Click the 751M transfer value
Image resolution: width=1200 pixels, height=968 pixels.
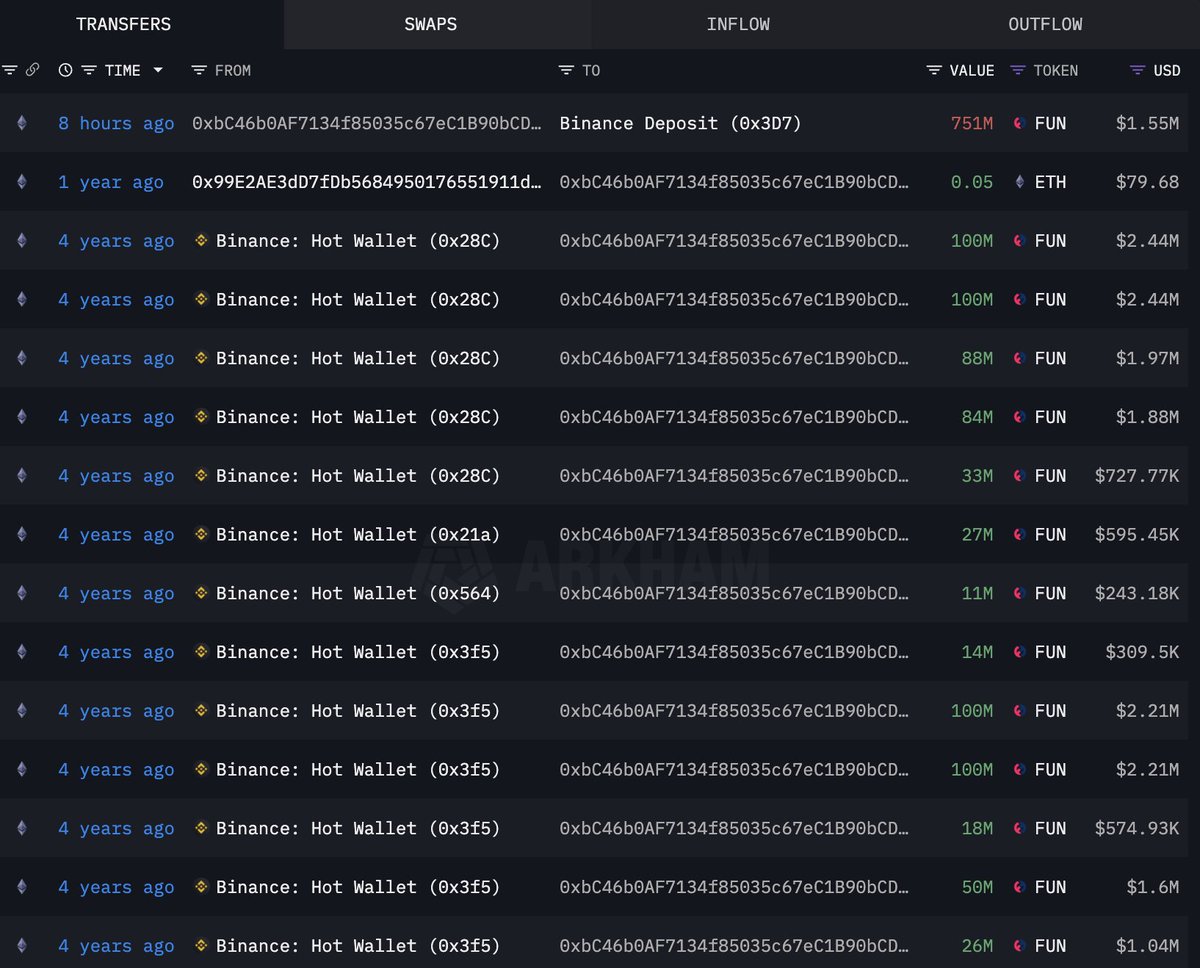click(x=972, y=123)
